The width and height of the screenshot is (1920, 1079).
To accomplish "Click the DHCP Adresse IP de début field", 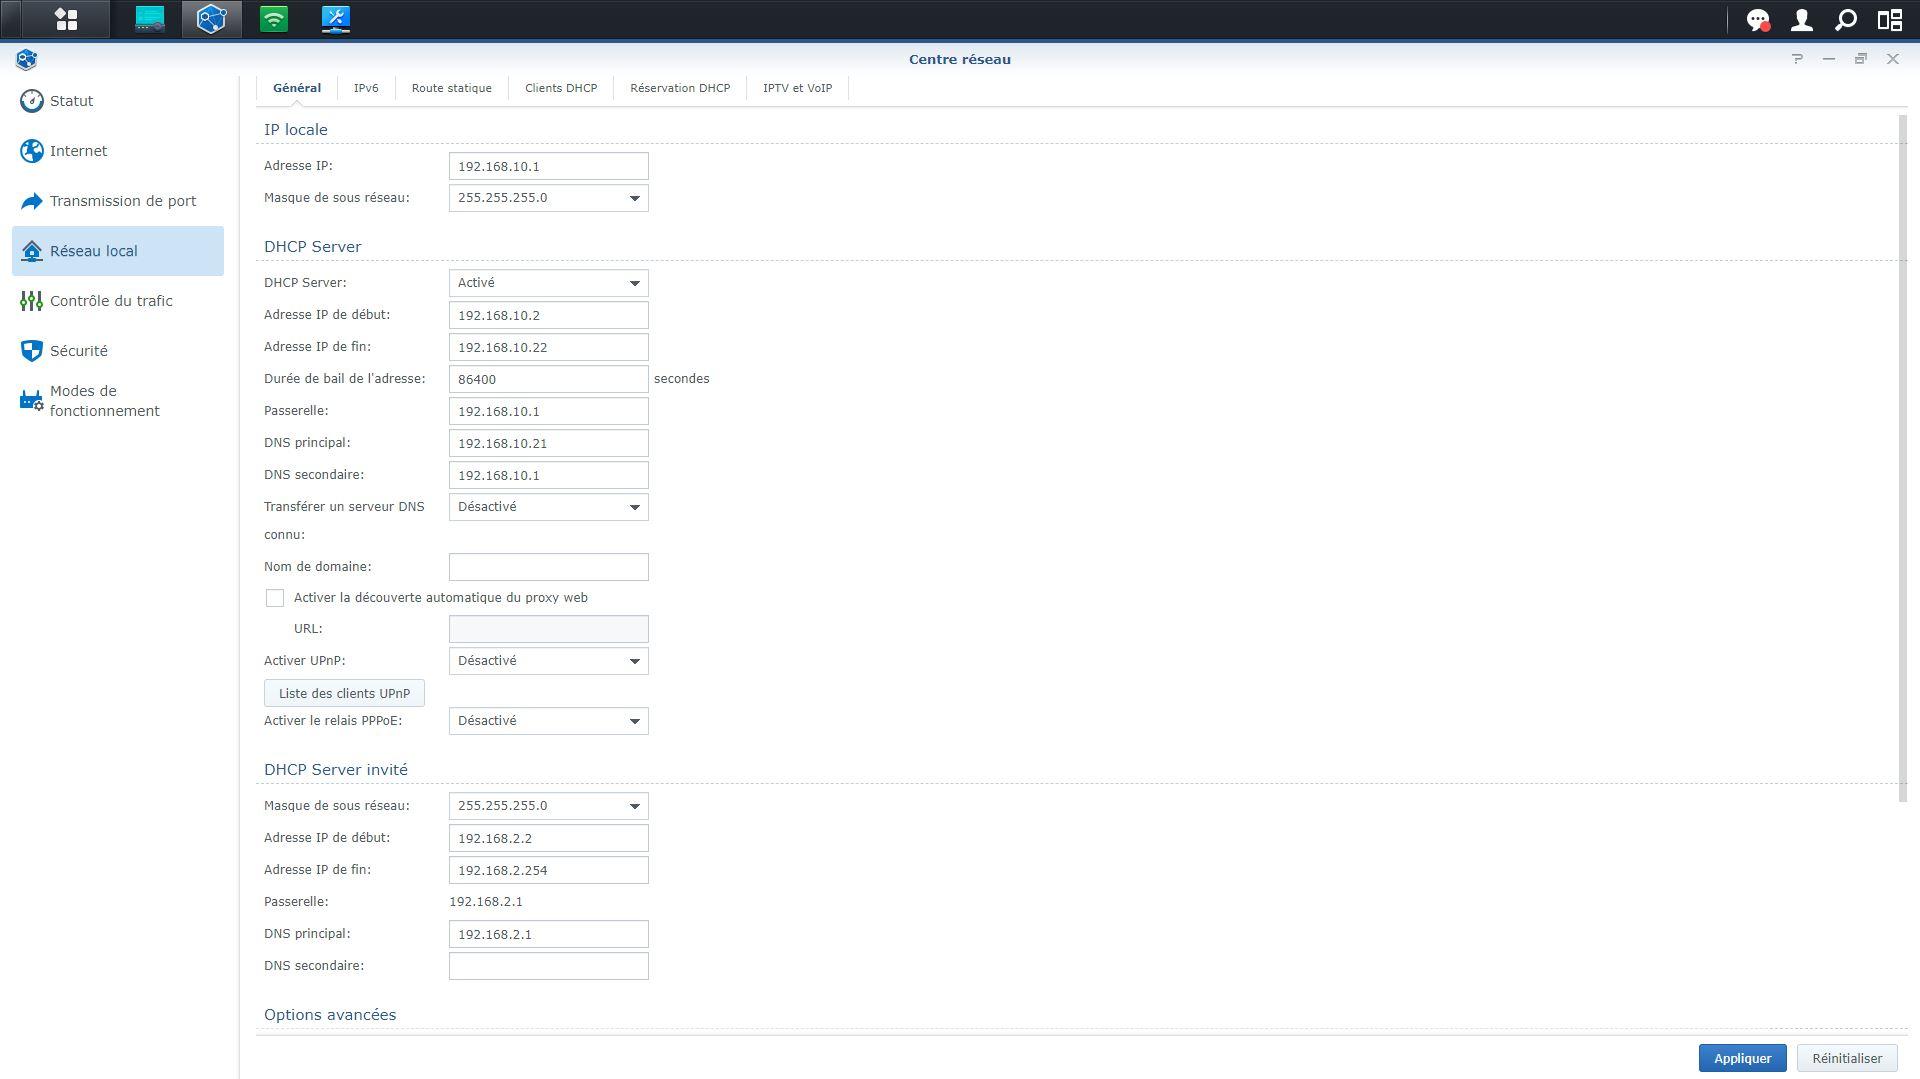I will point(548,315).
